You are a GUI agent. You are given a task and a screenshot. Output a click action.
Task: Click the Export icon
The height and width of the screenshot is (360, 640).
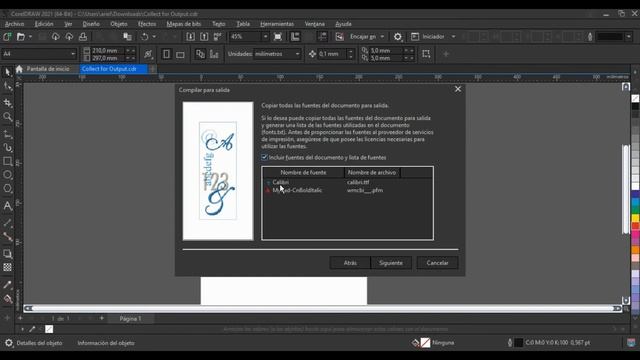click(204, 37)
